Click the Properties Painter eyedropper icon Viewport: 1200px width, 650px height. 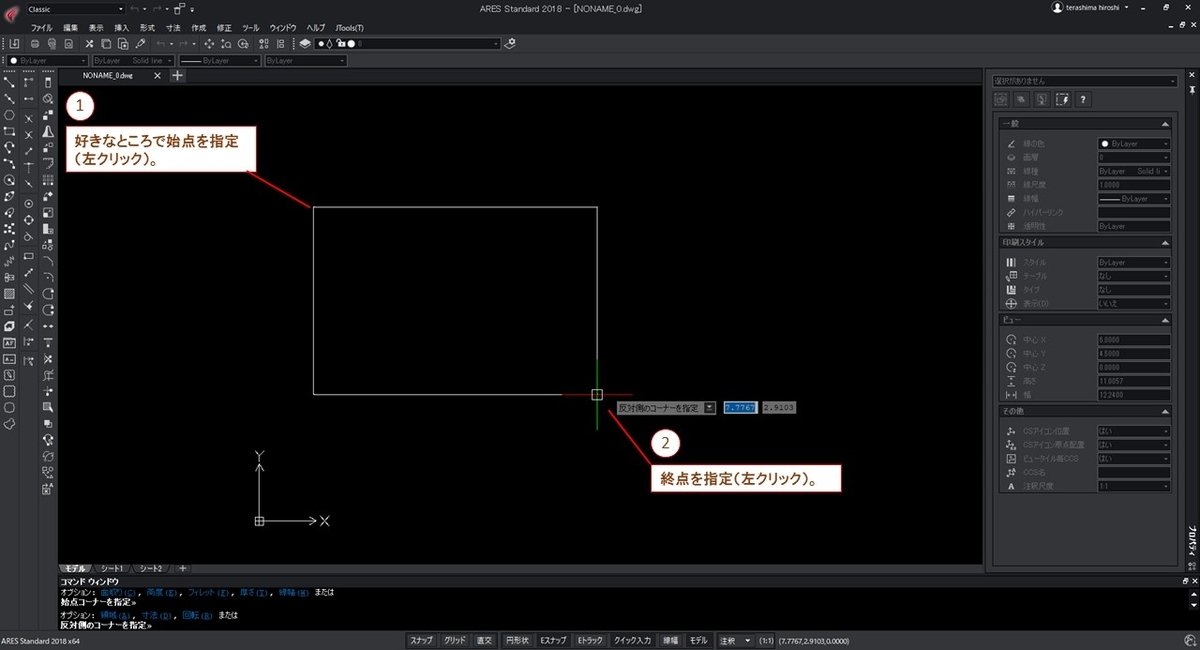click(140, 44)
